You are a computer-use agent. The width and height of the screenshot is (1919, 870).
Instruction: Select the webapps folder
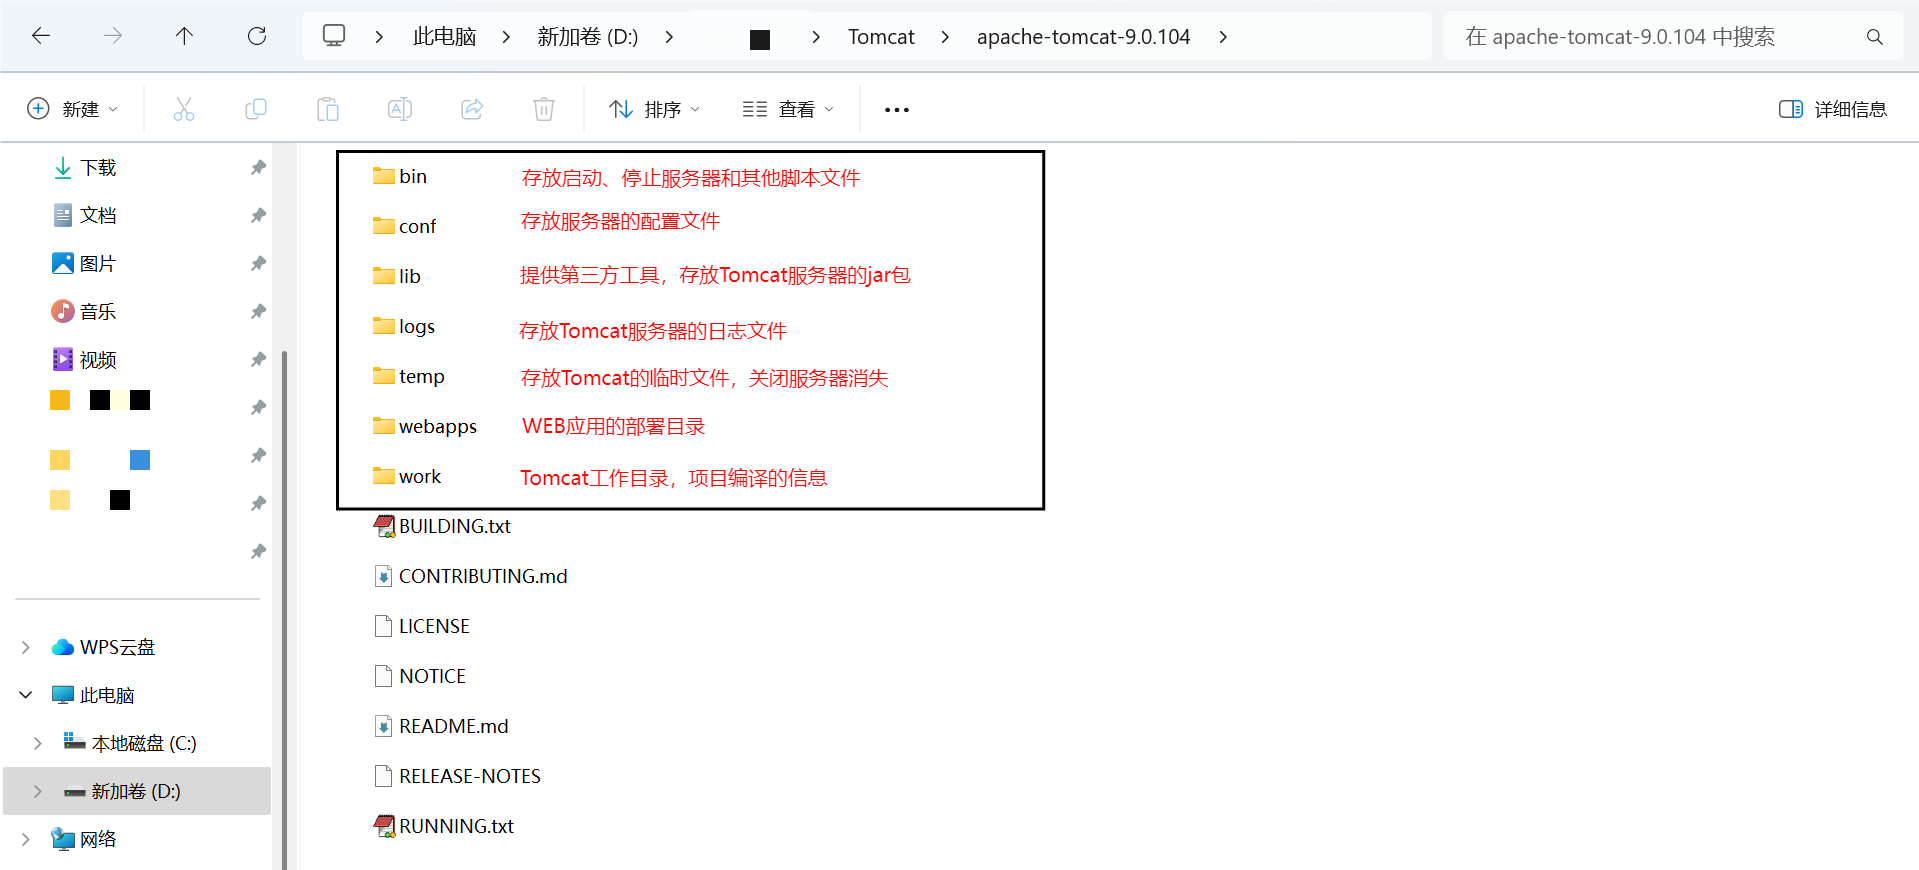click(x=425, y=427)
